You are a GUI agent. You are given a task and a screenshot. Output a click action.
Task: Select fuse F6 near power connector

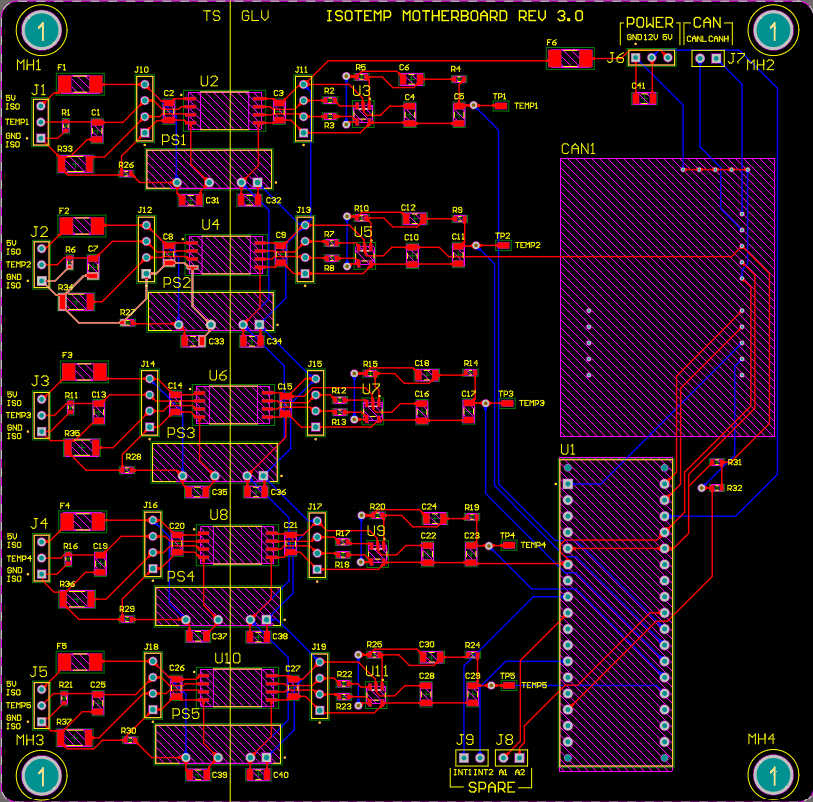[570, 58]
